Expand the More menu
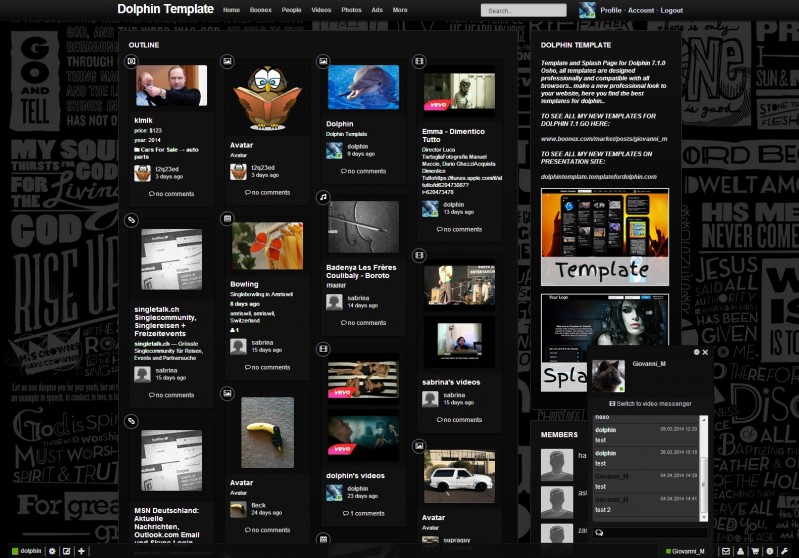The image size is (799, 558). [x=400, y=10]
